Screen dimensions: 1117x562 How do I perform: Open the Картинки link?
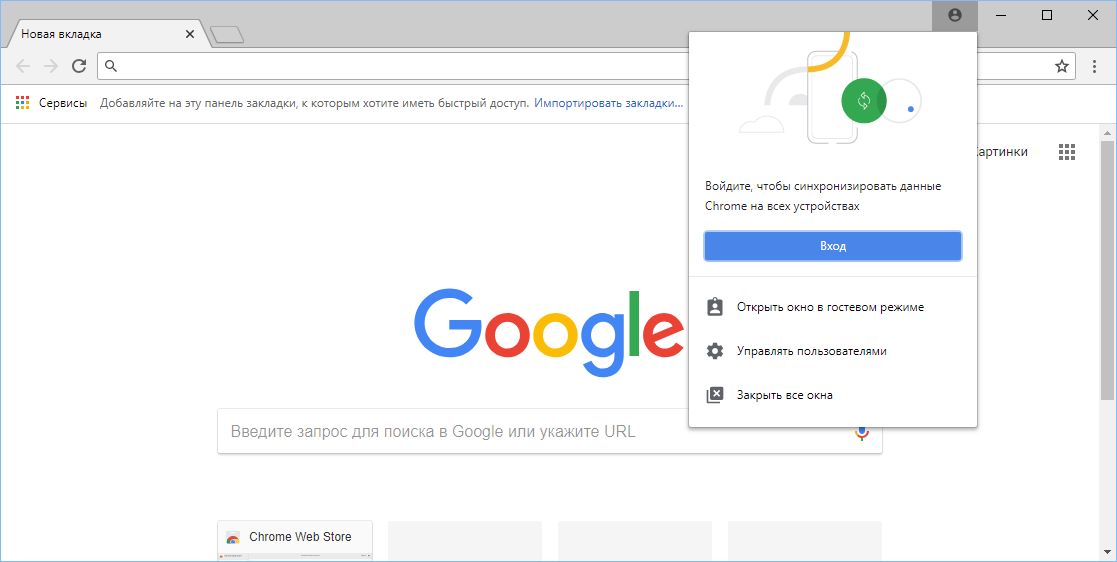tap(1002, 152)
